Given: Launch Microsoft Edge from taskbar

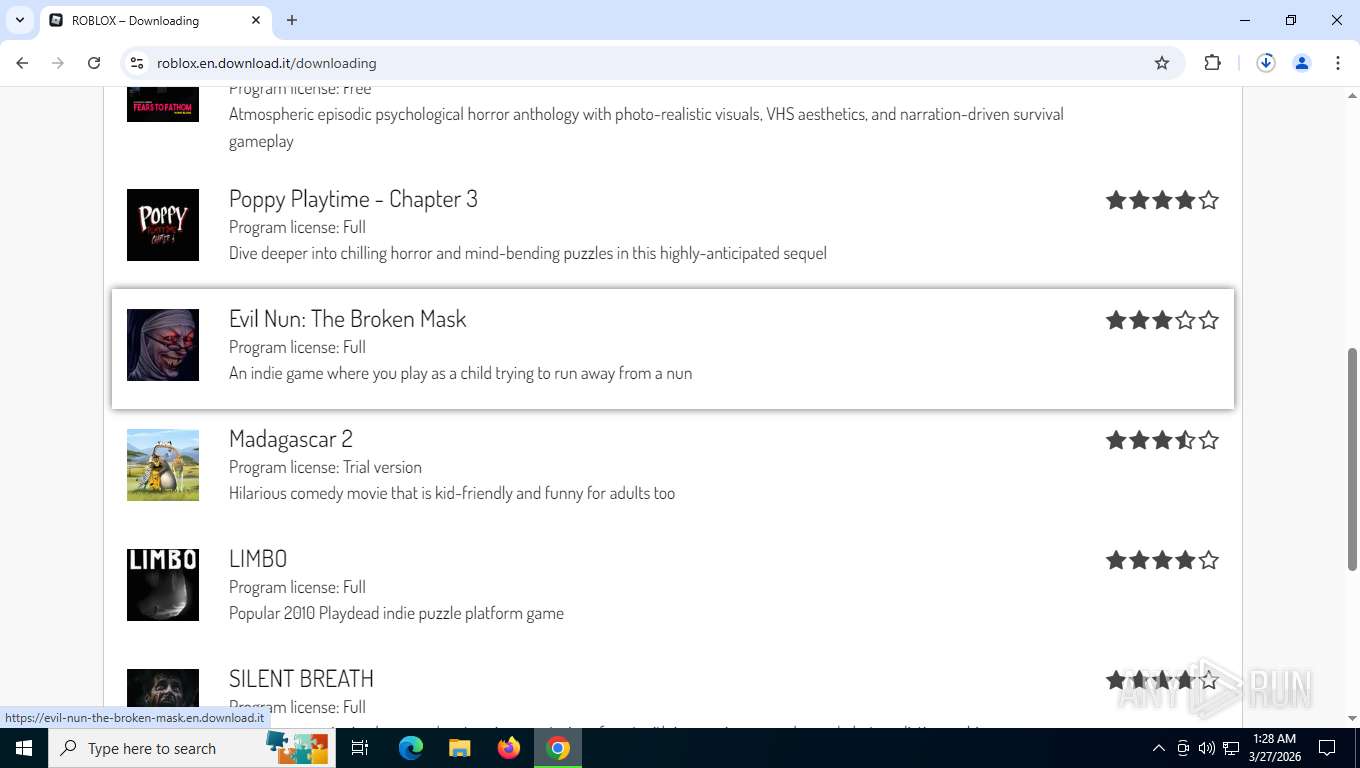Looking at the screenshot, I should point(411,748).
